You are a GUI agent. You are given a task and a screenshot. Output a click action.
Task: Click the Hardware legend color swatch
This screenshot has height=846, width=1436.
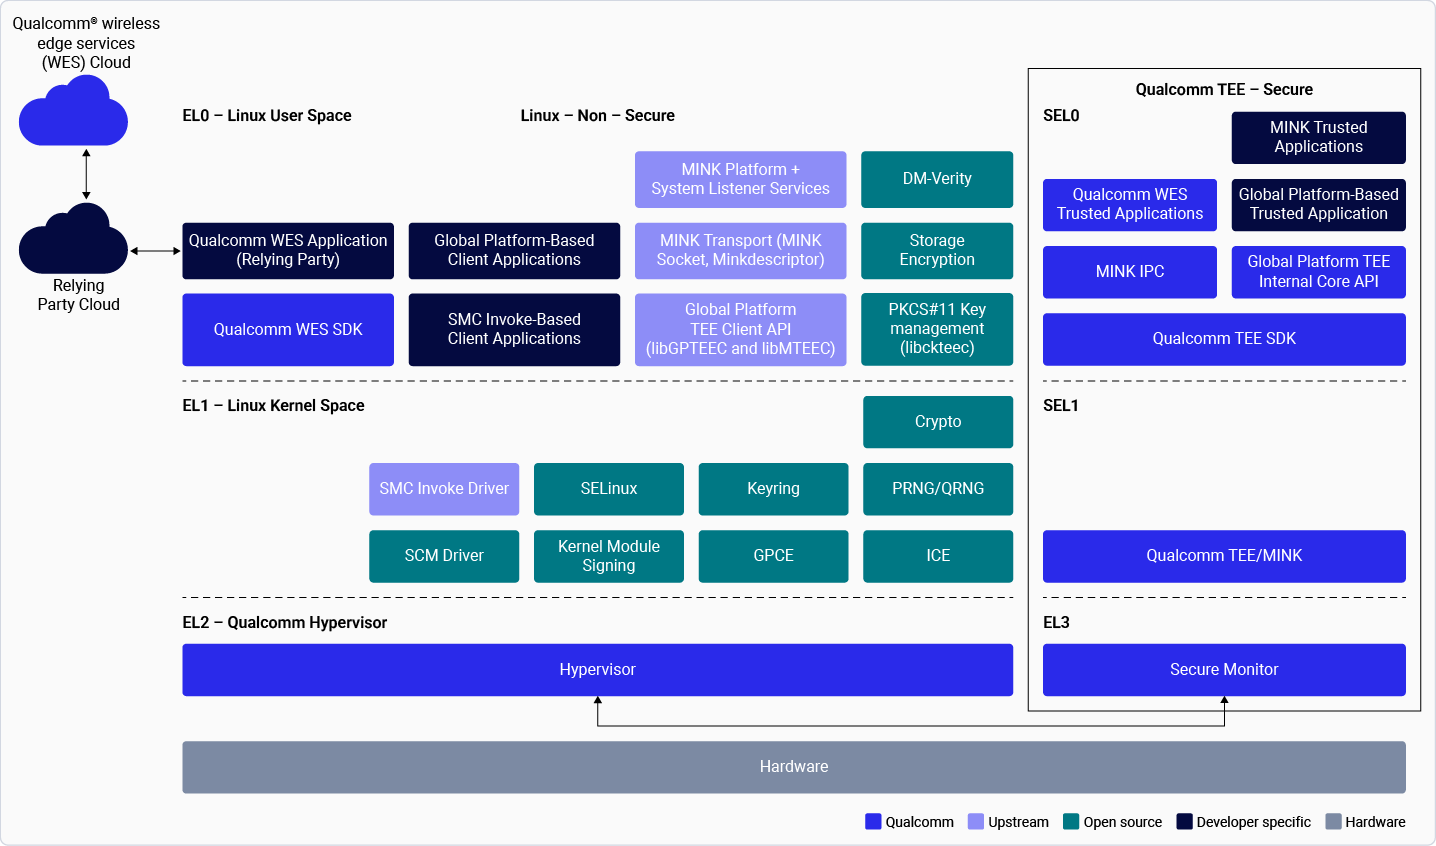coord(1333,822)
